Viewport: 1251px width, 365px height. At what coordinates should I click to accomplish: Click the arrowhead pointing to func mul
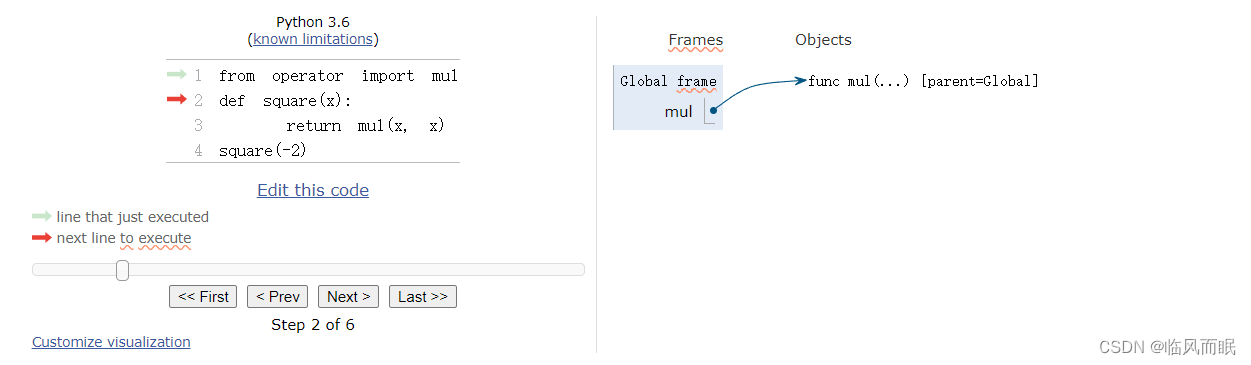800,81
